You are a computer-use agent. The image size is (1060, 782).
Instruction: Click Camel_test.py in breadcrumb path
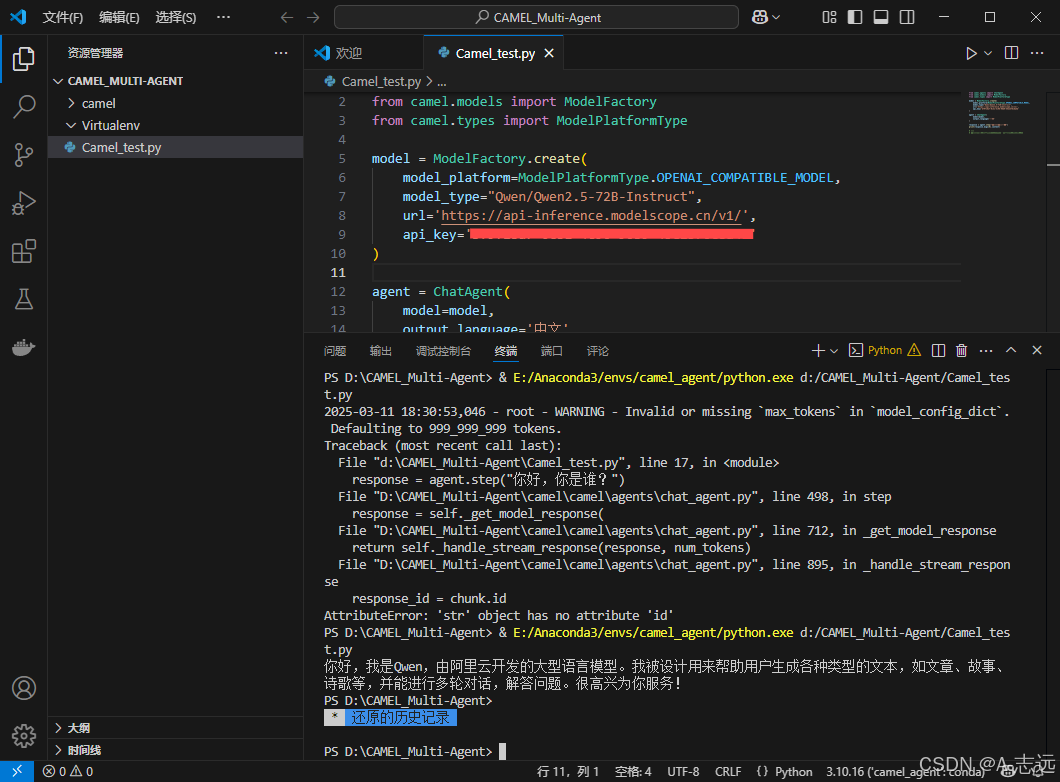tap(381, 82)
